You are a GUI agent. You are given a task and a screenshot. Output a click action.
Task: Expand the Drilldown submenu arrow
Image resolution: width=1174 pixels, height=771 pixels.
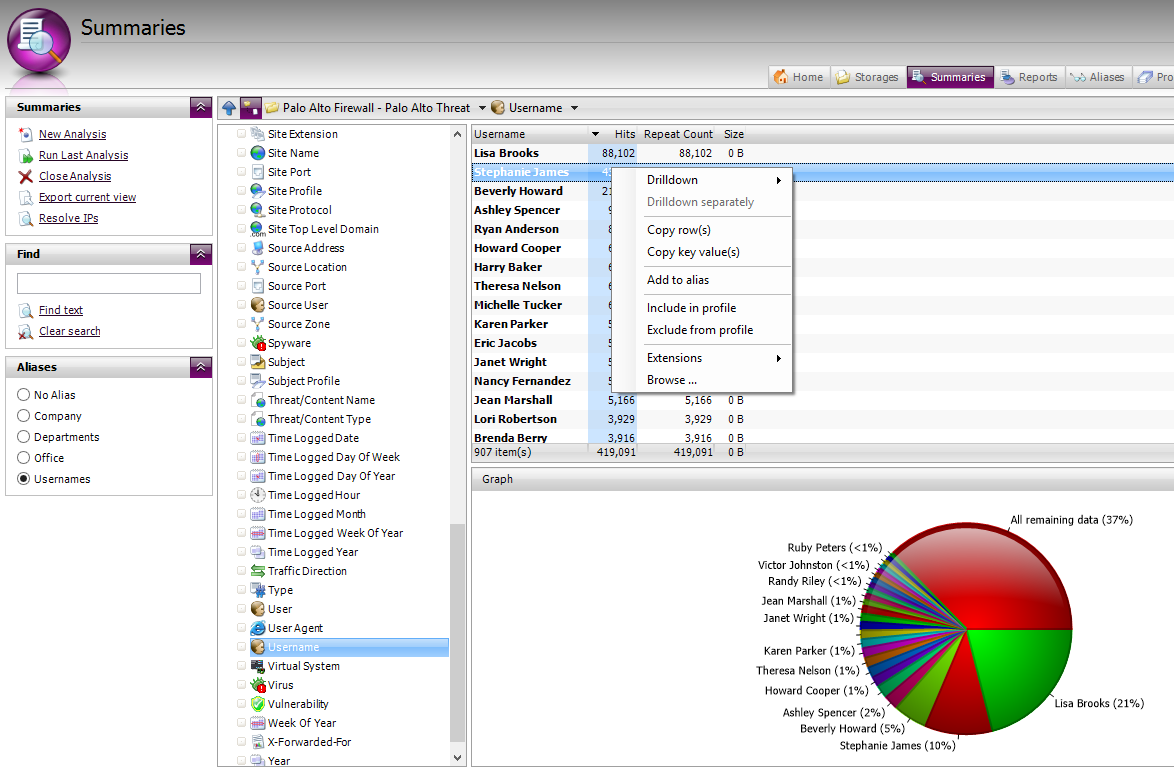779,180
